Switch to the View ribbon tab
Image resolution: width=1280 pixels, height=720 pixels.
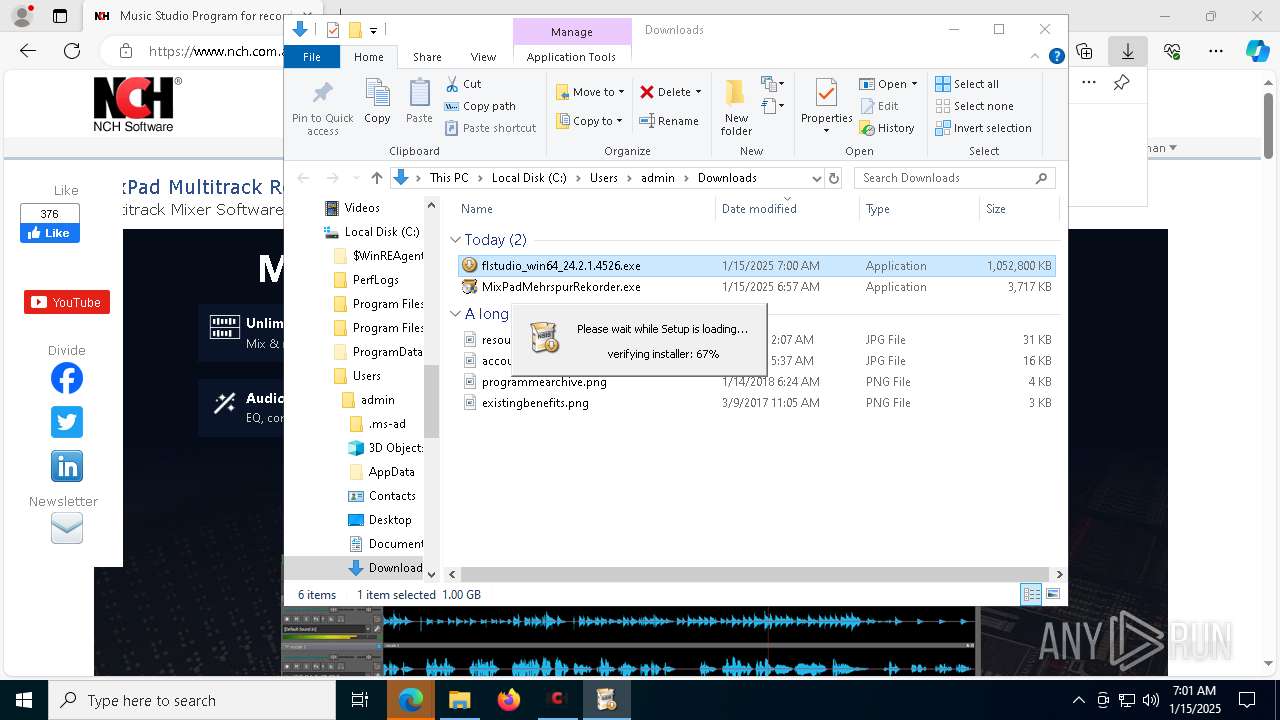point(483,57)
